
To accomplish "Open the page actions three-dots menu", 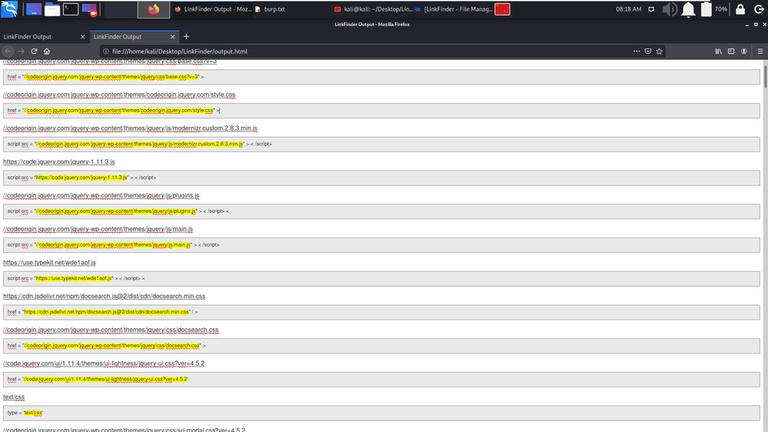I will (x=636, y=51).
